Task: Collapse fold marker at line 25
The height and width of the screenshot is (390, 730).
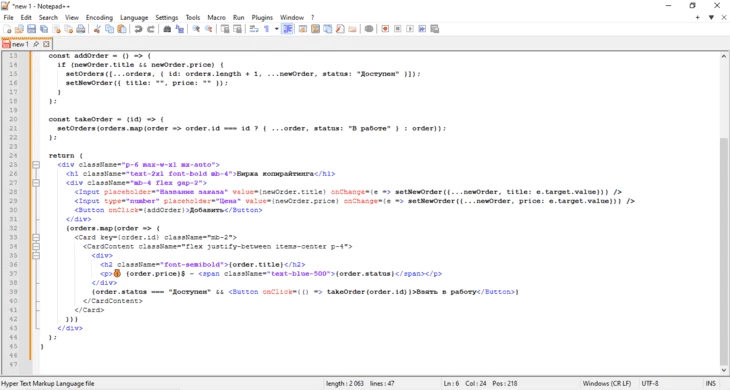Action: click(x=36, y=165)
